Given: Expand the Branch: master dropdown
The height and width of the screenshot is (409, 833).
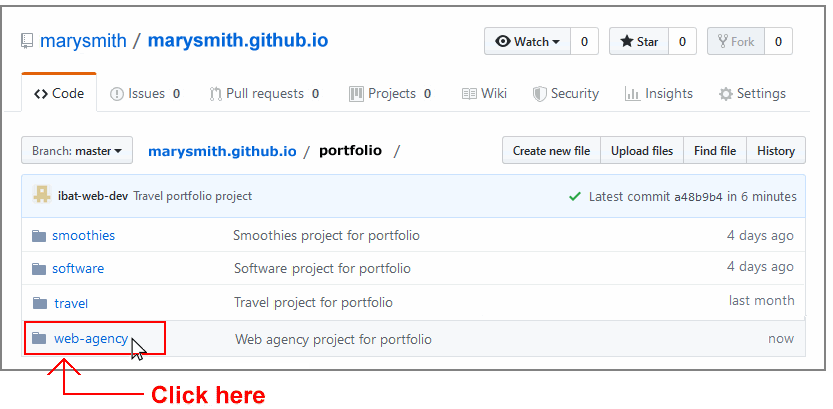Looking at the screenshot, I should (77, 151).
